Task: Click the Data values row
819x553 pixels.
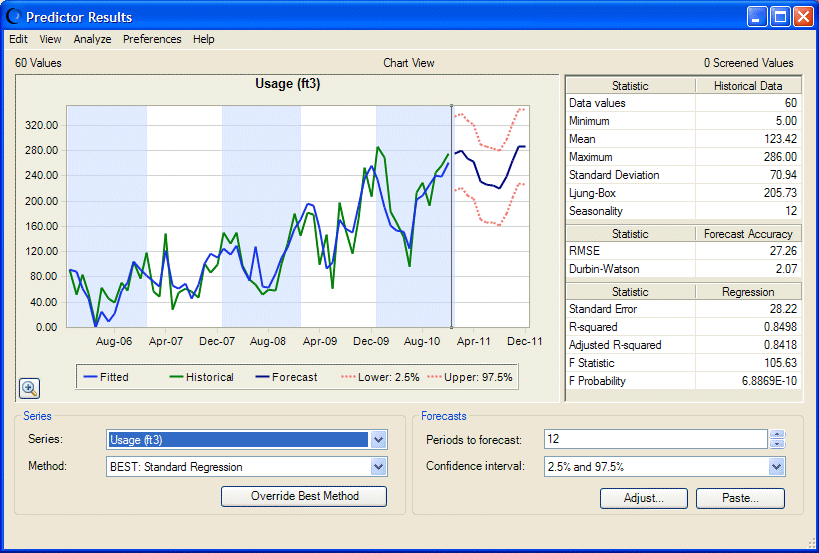Action: pyautogui.click(x=683, y=103)
